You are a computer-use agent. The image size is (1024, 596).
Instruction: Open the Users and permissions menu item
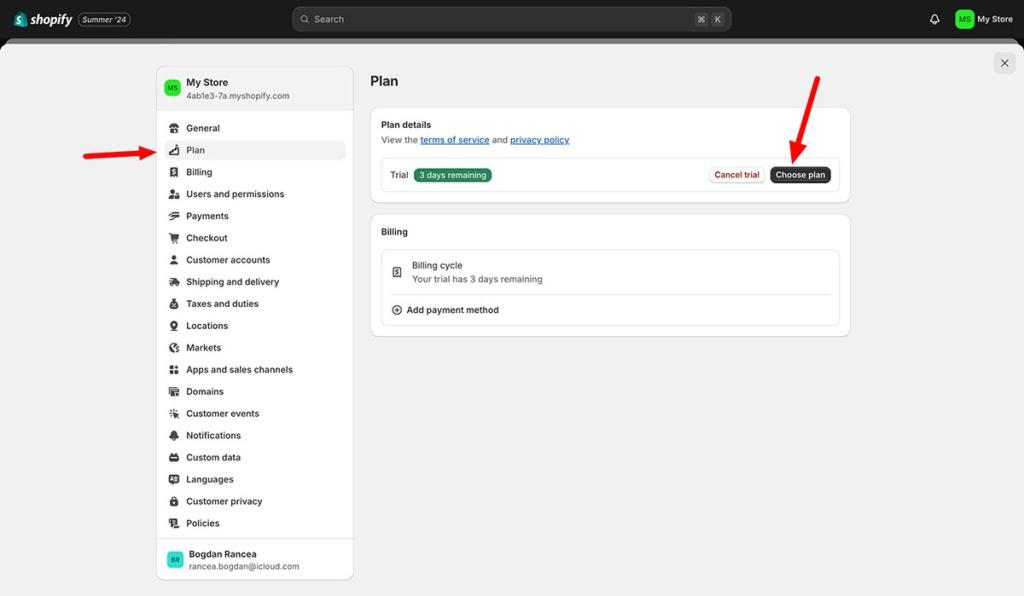click(235, 194)
